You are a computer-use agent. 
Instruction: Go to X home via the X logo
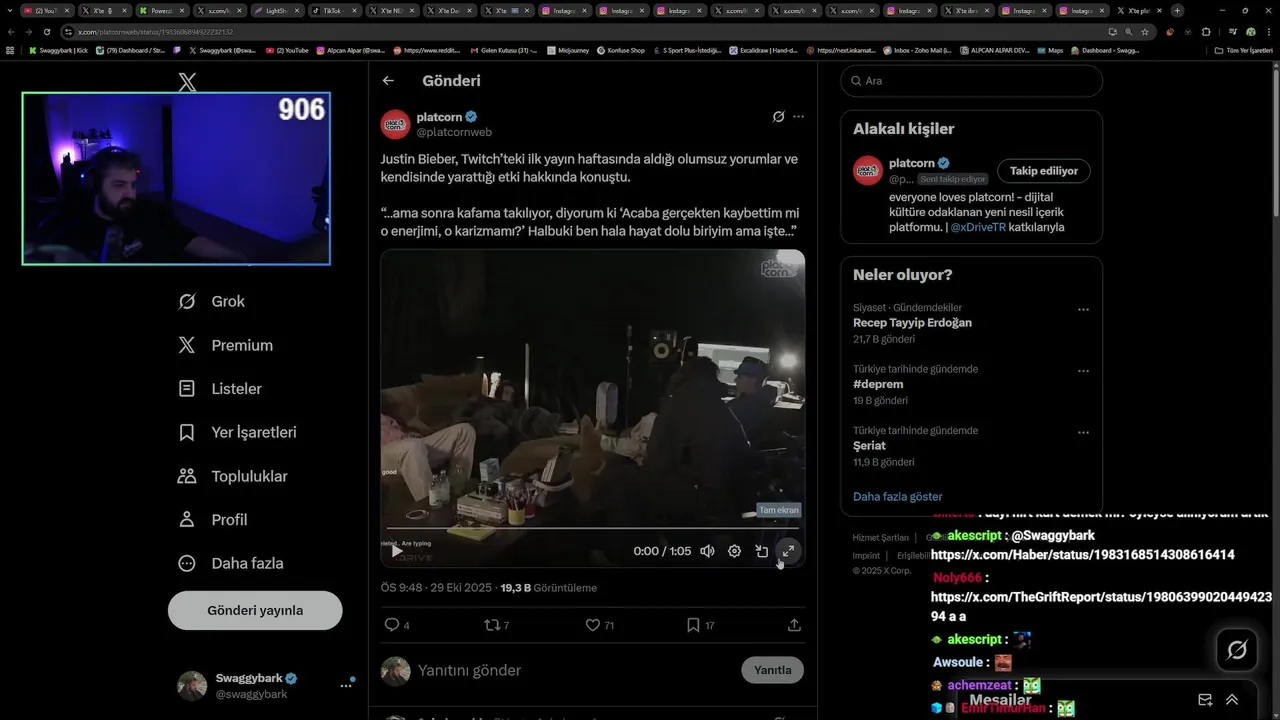point(187,83)
